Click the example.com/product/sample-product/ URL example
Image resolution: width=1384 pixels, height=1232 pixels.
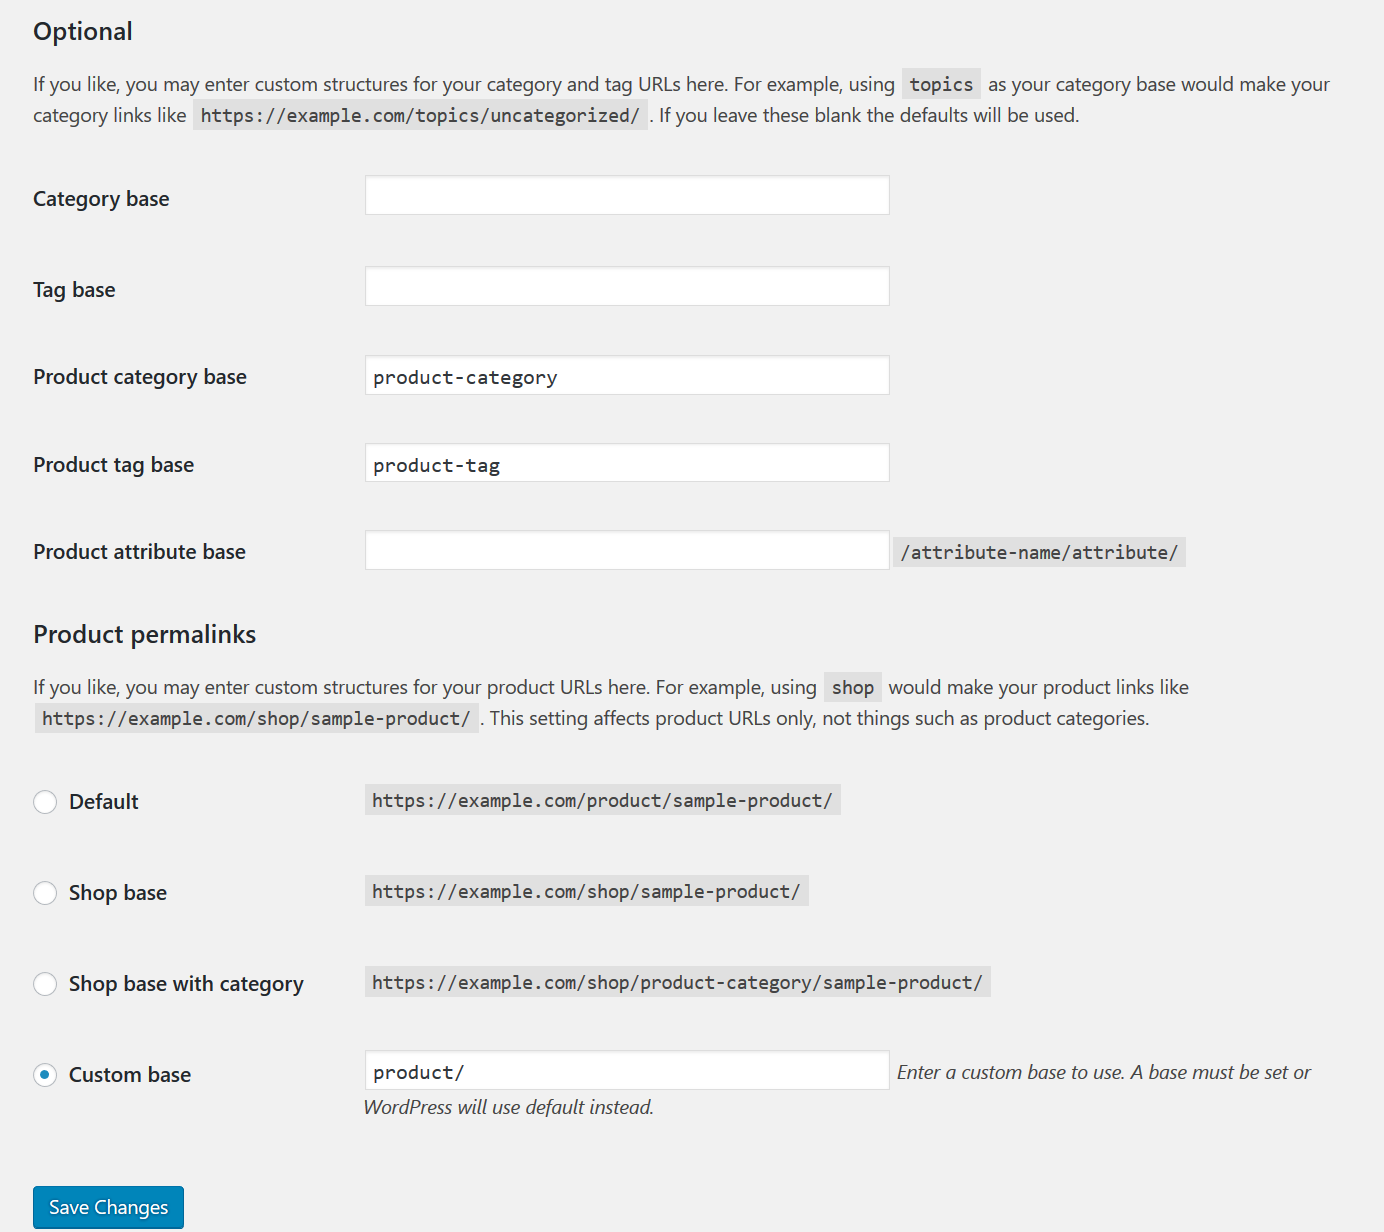(x=602, y=801)
